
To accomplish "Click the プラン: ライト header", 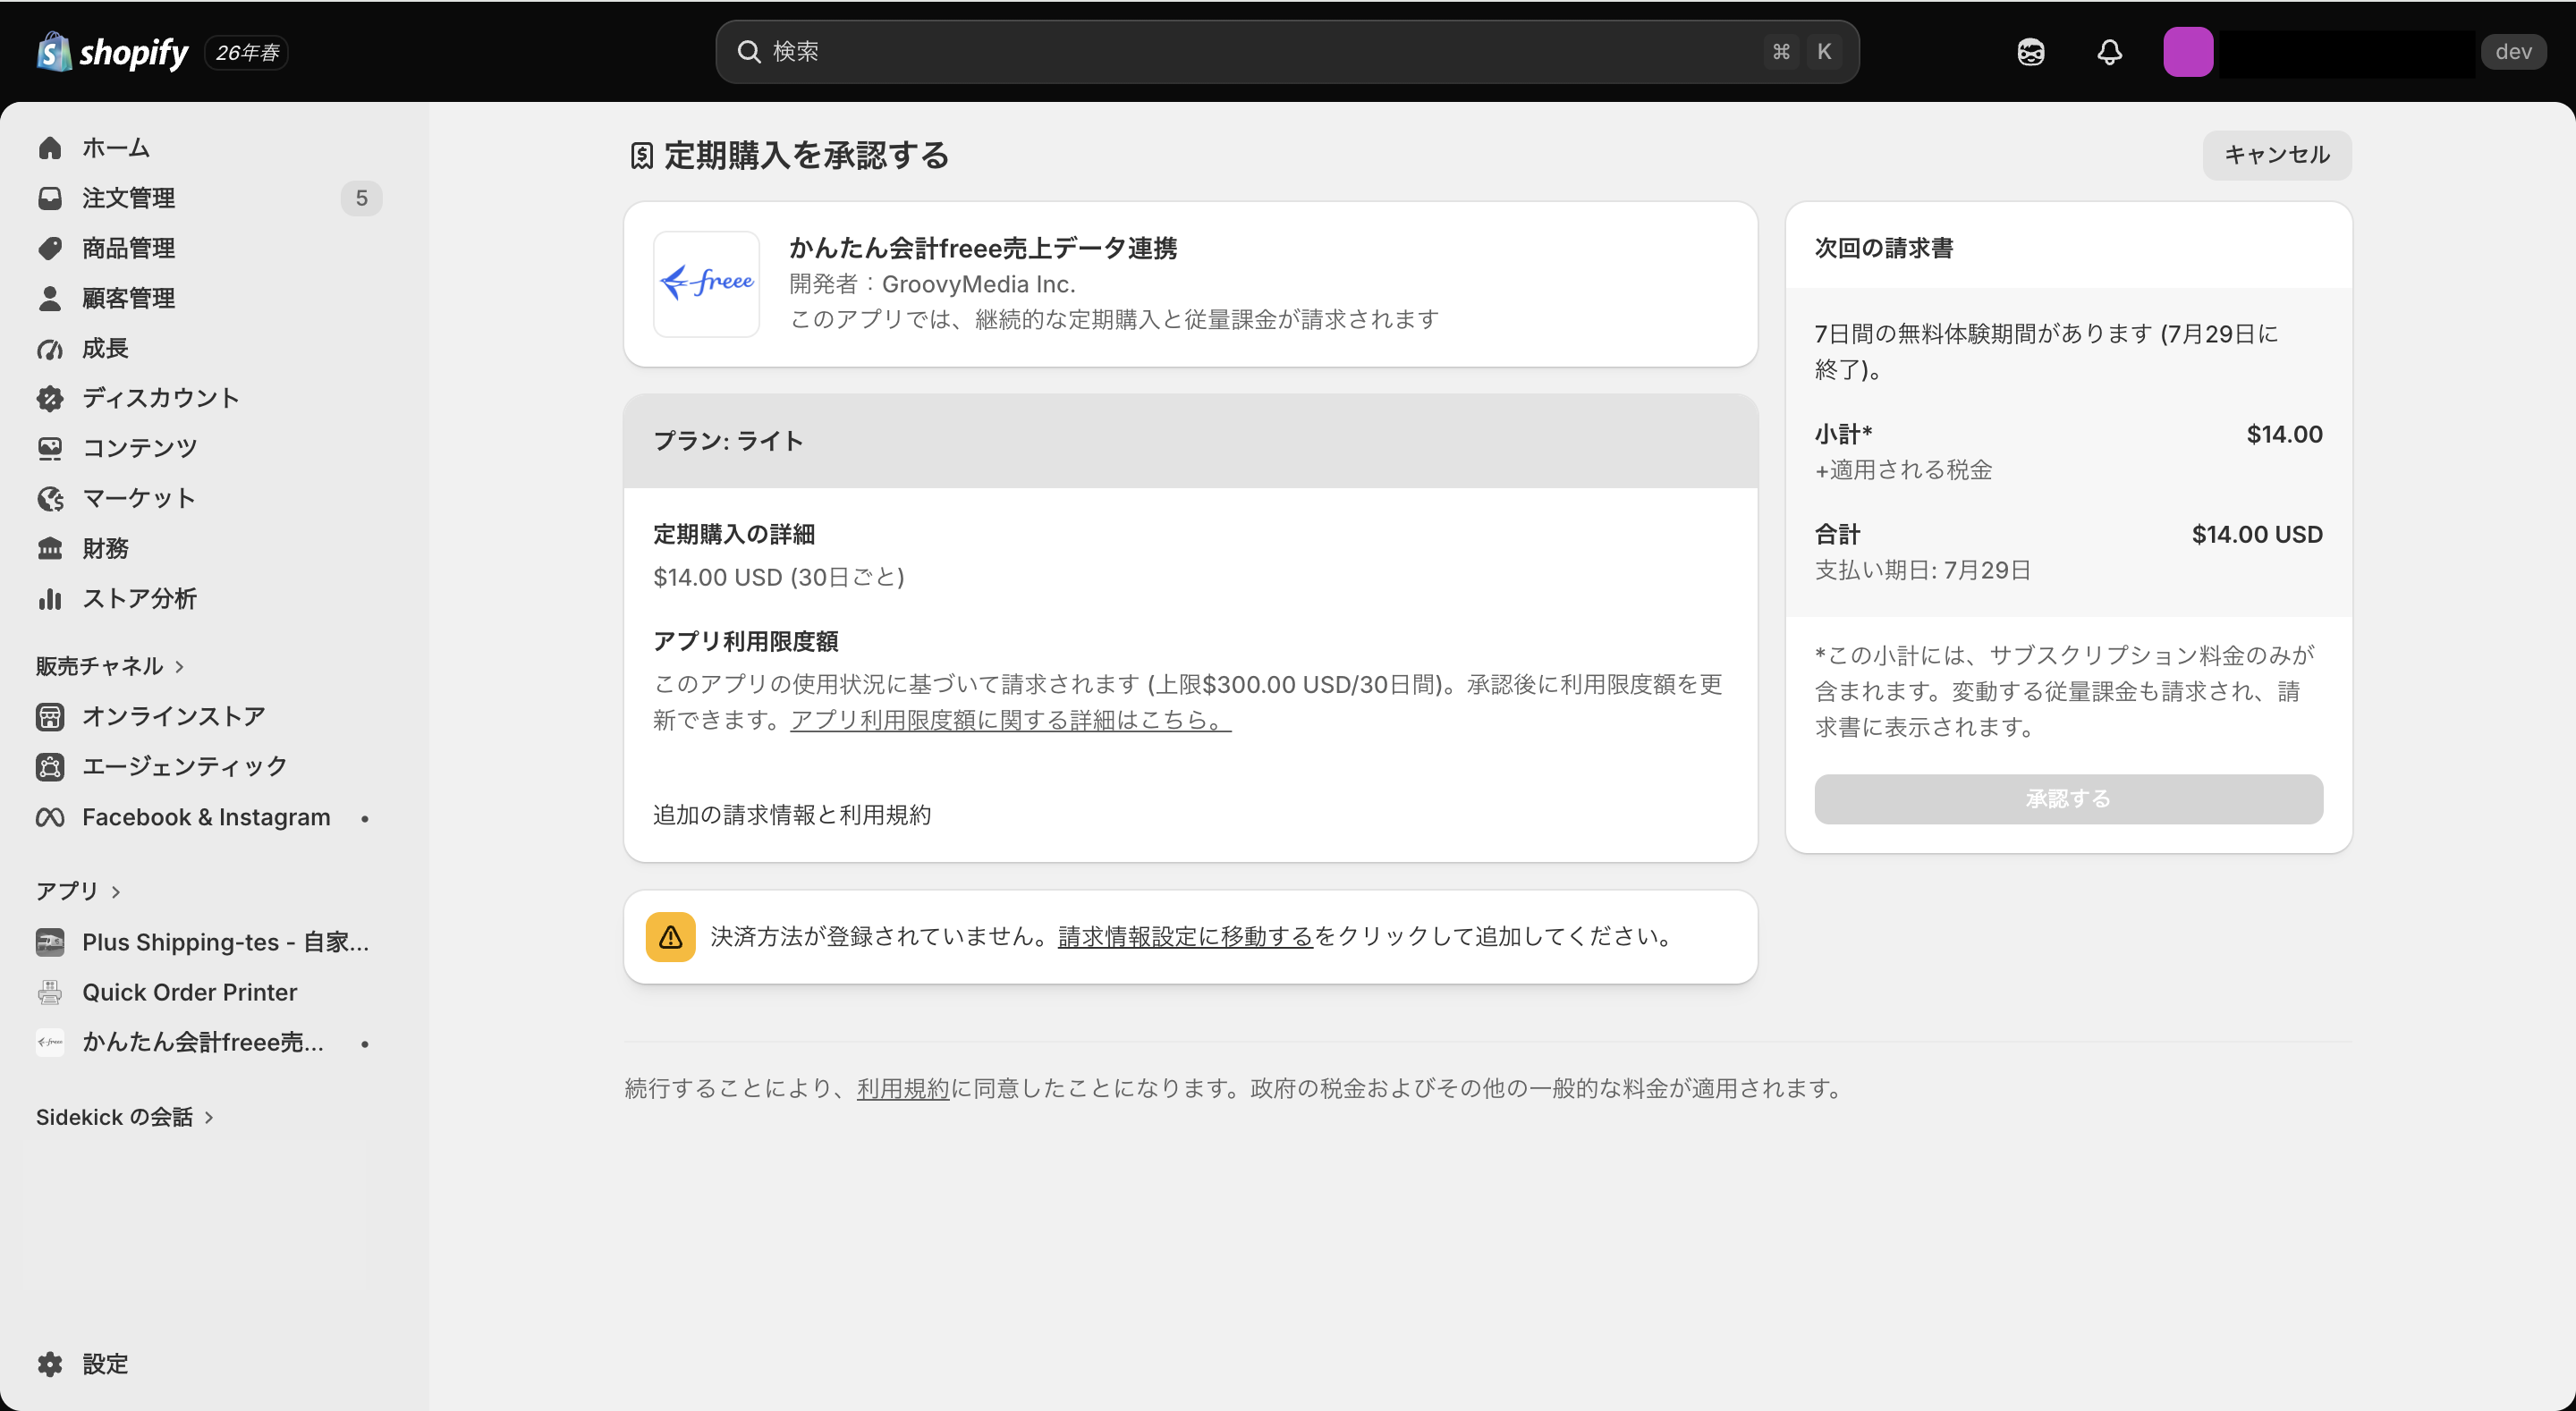I will click(1190, 441).
